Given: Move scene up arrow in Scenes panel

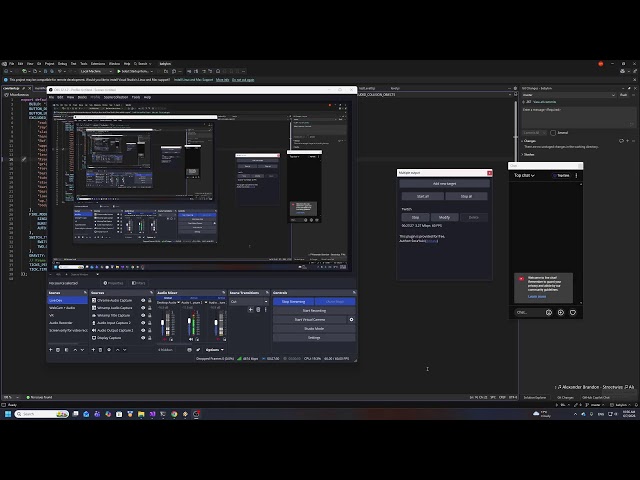Looking at the screenshot, I should (x=75, y=350).
